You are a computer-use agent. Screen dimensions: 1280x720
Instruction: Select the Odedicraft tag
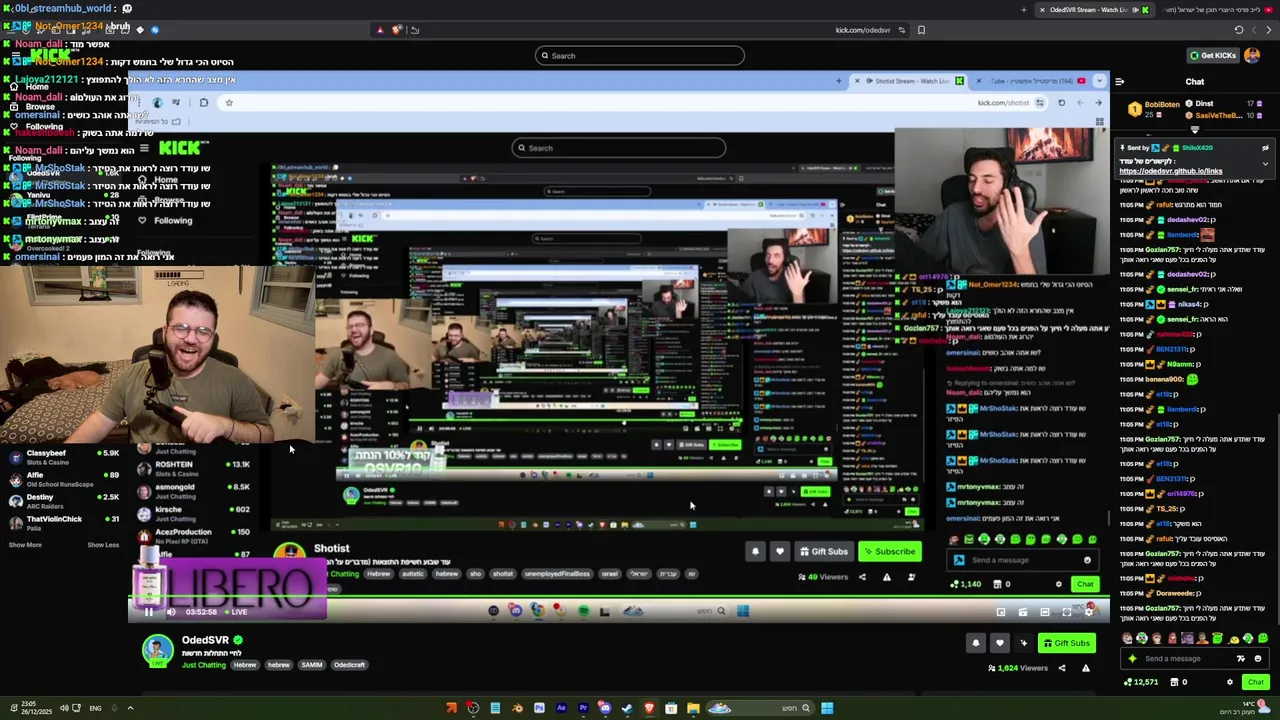tap(349, 665)
